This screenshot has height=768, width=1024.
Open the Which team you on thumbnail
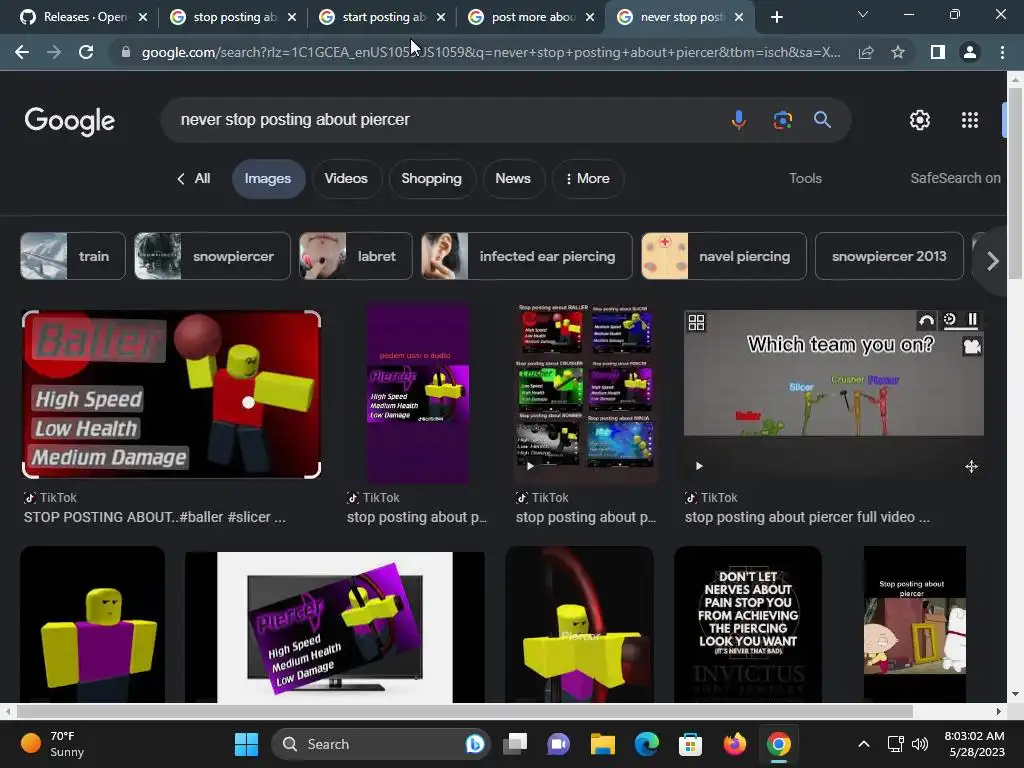[x=834, y=394]
